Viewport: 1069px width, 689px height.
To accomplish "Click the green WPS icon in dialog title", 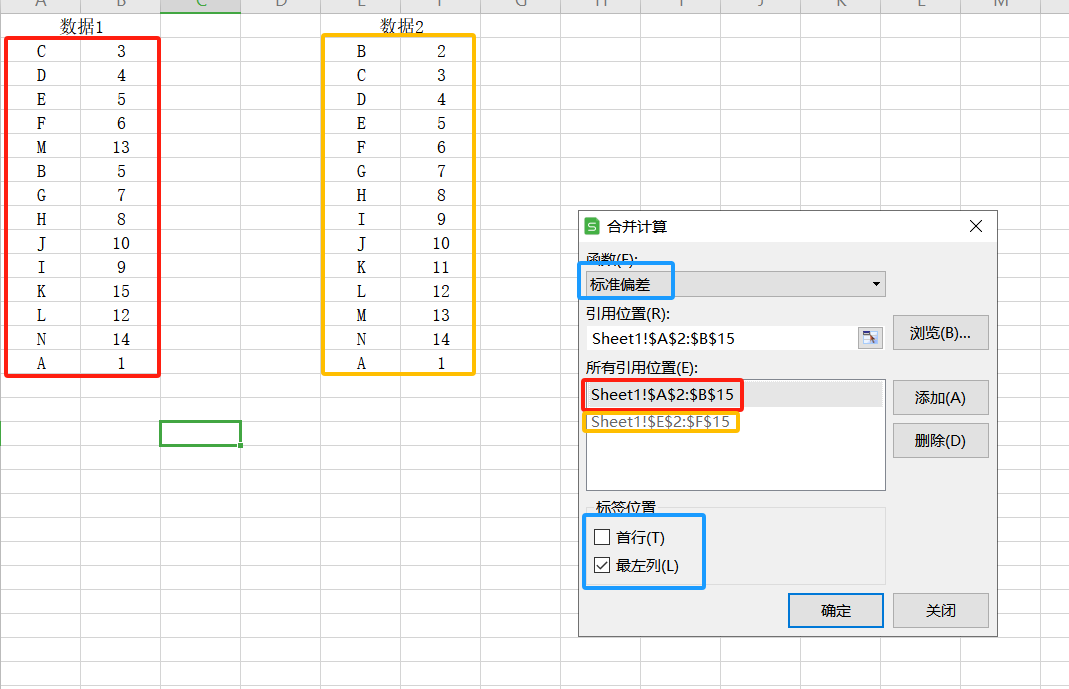I will (x=592, y=226).
